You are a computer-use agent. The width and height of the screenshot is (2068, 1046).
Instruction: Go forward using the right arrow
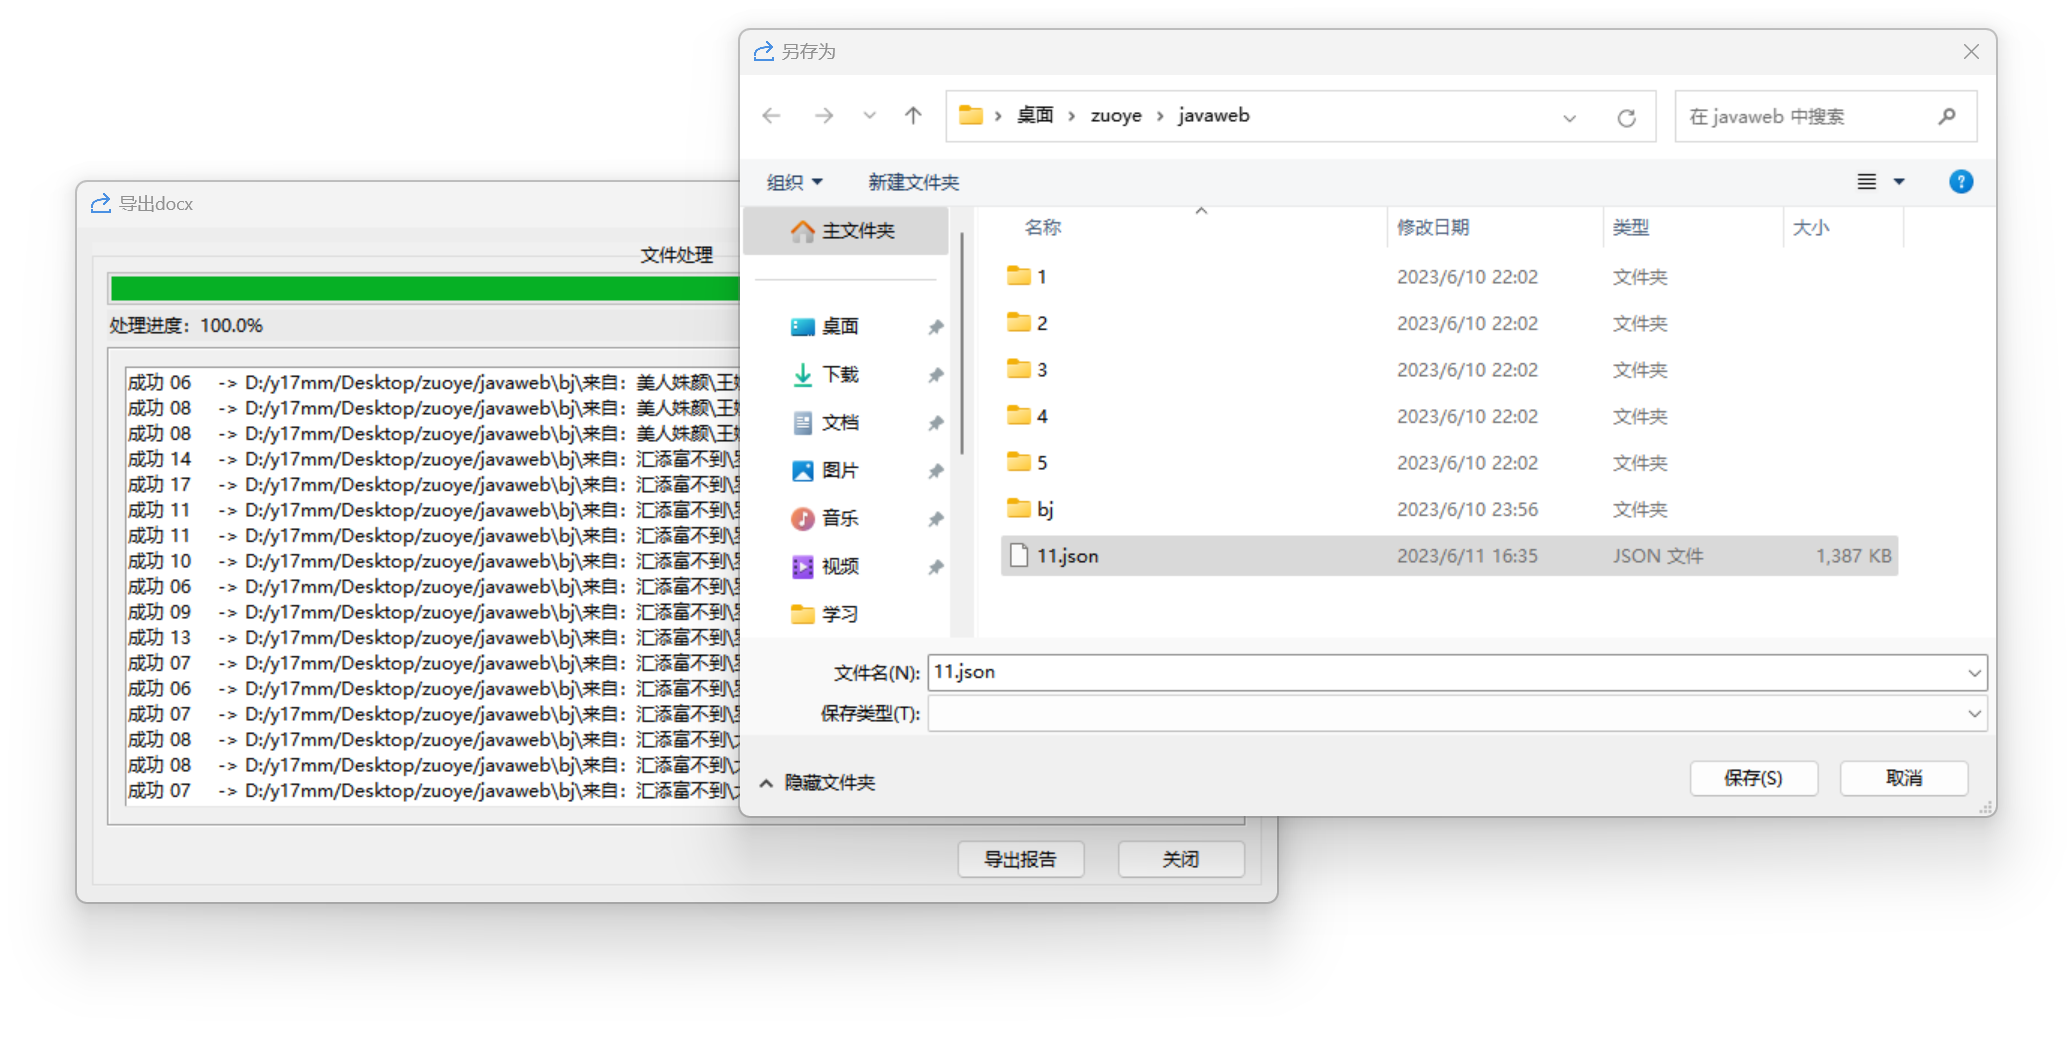[823, 116]
